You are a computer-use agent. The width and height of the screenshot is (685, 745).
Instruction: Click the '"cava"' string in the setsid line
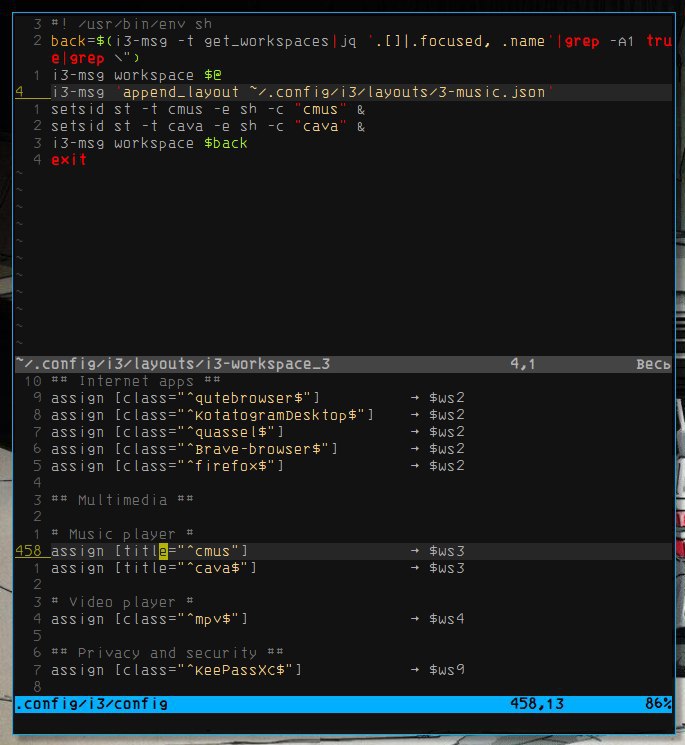[320, 126]
